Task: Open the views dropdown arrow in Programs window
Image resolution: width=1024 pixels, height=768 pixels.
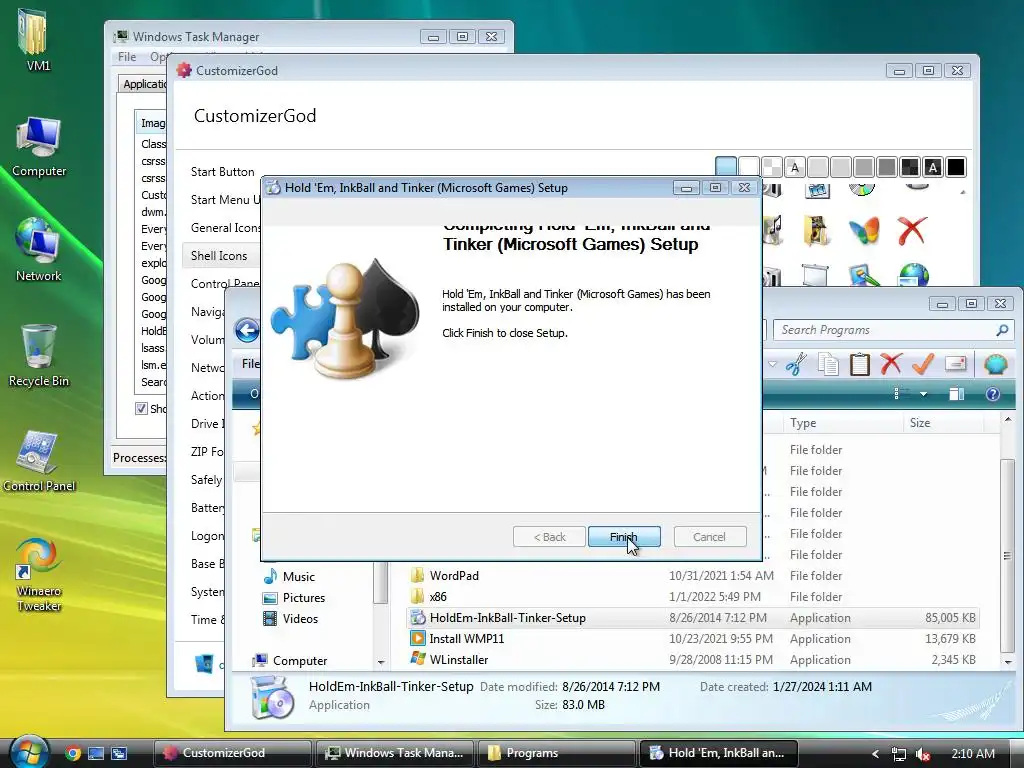Action: coord(923,394)
